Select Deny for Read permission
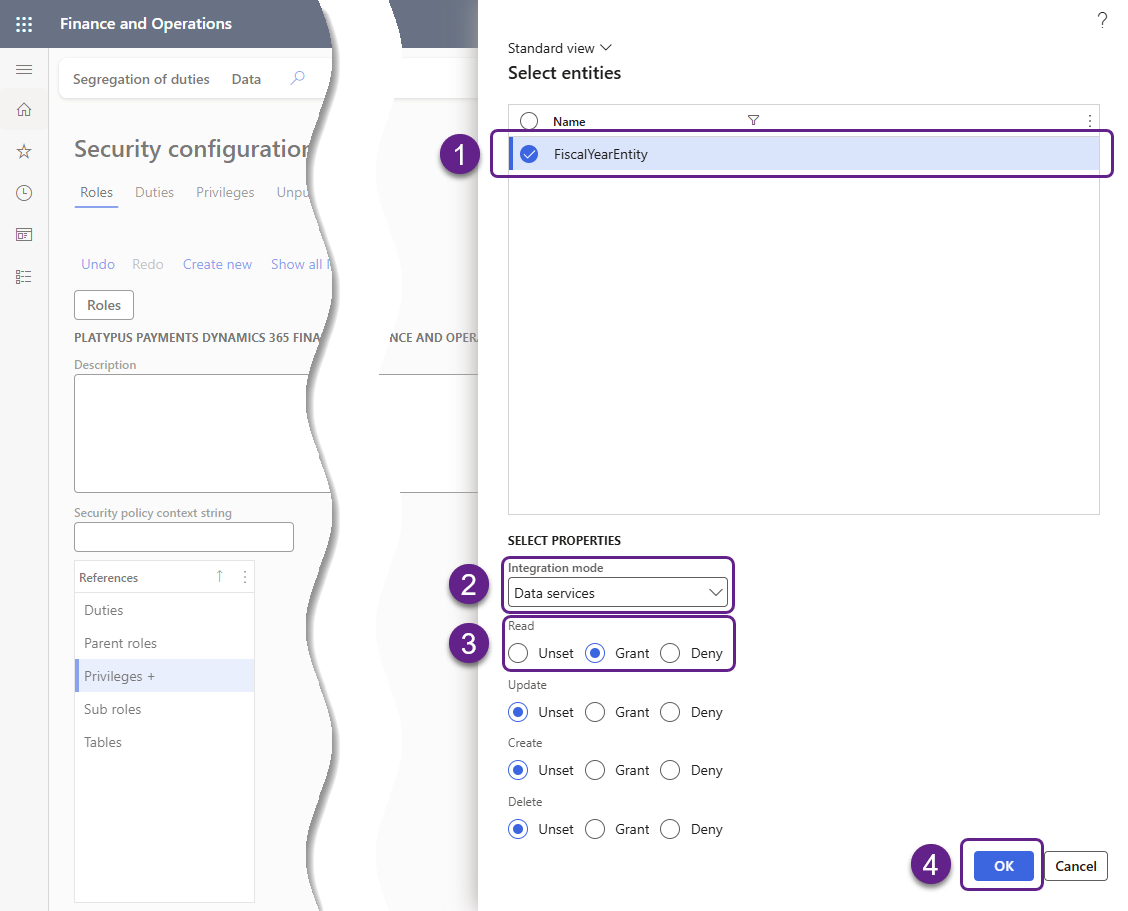 pyautogui.click(x=670, y=653)
